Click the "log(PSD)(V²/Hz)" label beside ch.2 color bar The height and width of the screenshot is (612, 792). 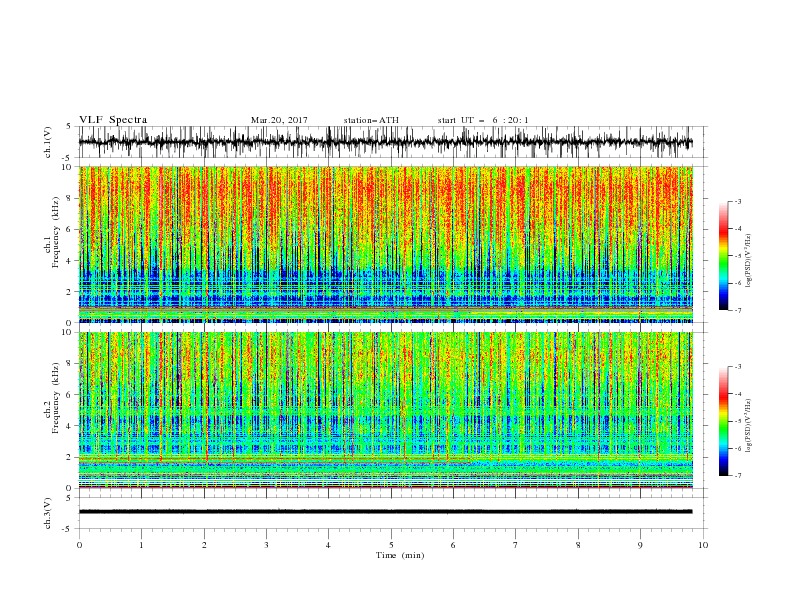point(748,425)
